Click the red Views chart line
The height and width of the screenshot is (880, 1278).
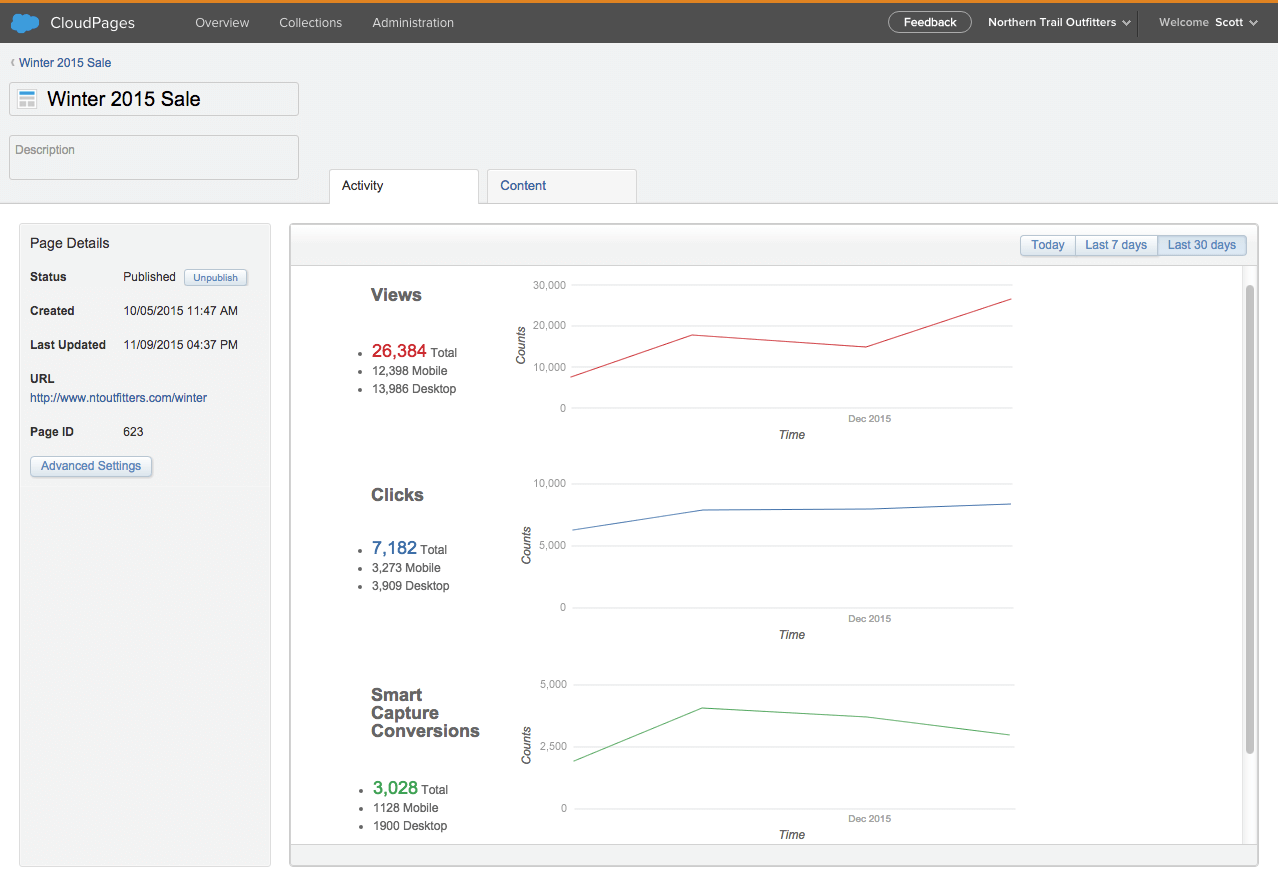click(x=790, y=340)
